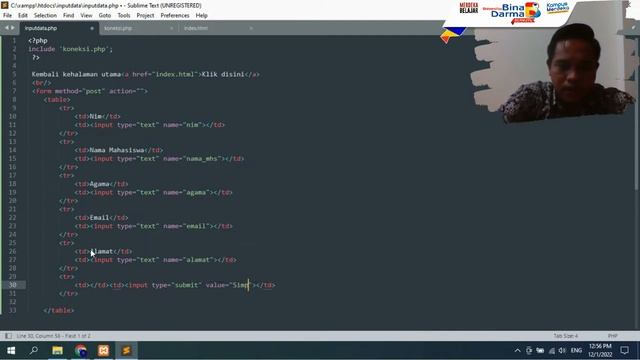This screenshot has width=640, height=360.
Task: Close the koneksi.php tab
Action: (171, 28)
